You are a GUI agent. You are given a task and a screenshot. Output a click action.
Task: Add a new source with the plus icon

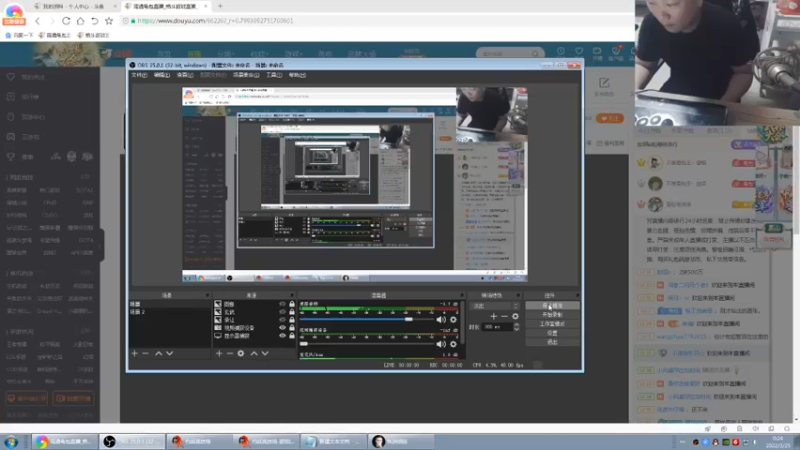219,353
